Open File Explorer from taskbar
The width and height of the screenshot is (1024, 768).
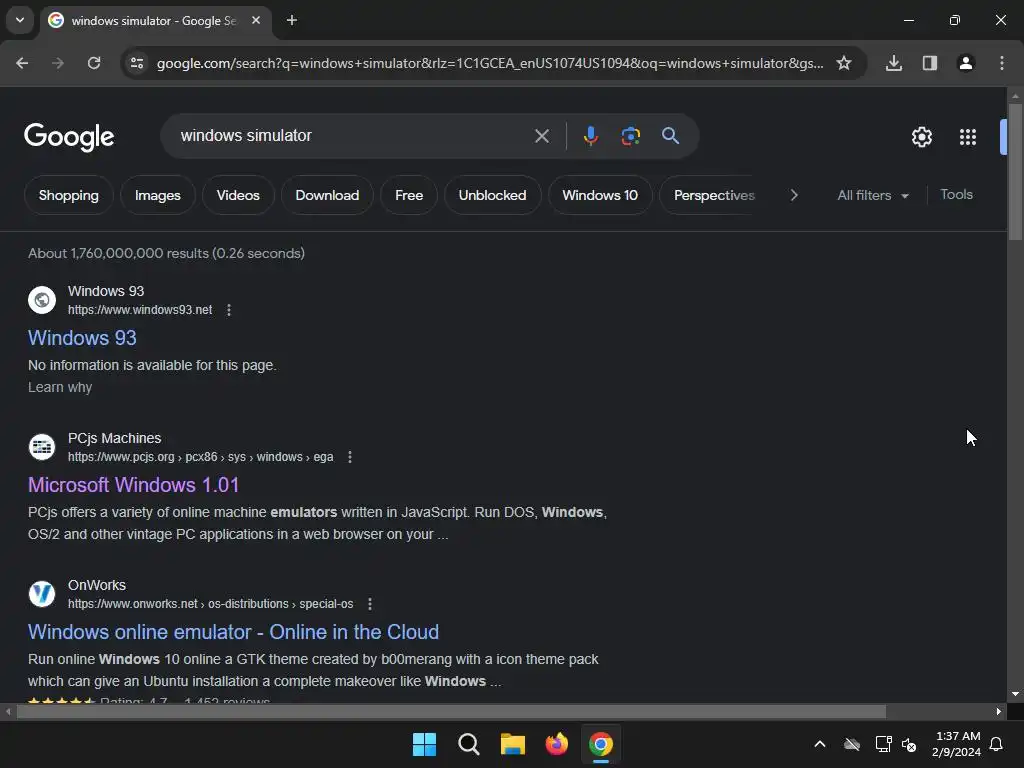click(513, 744)
